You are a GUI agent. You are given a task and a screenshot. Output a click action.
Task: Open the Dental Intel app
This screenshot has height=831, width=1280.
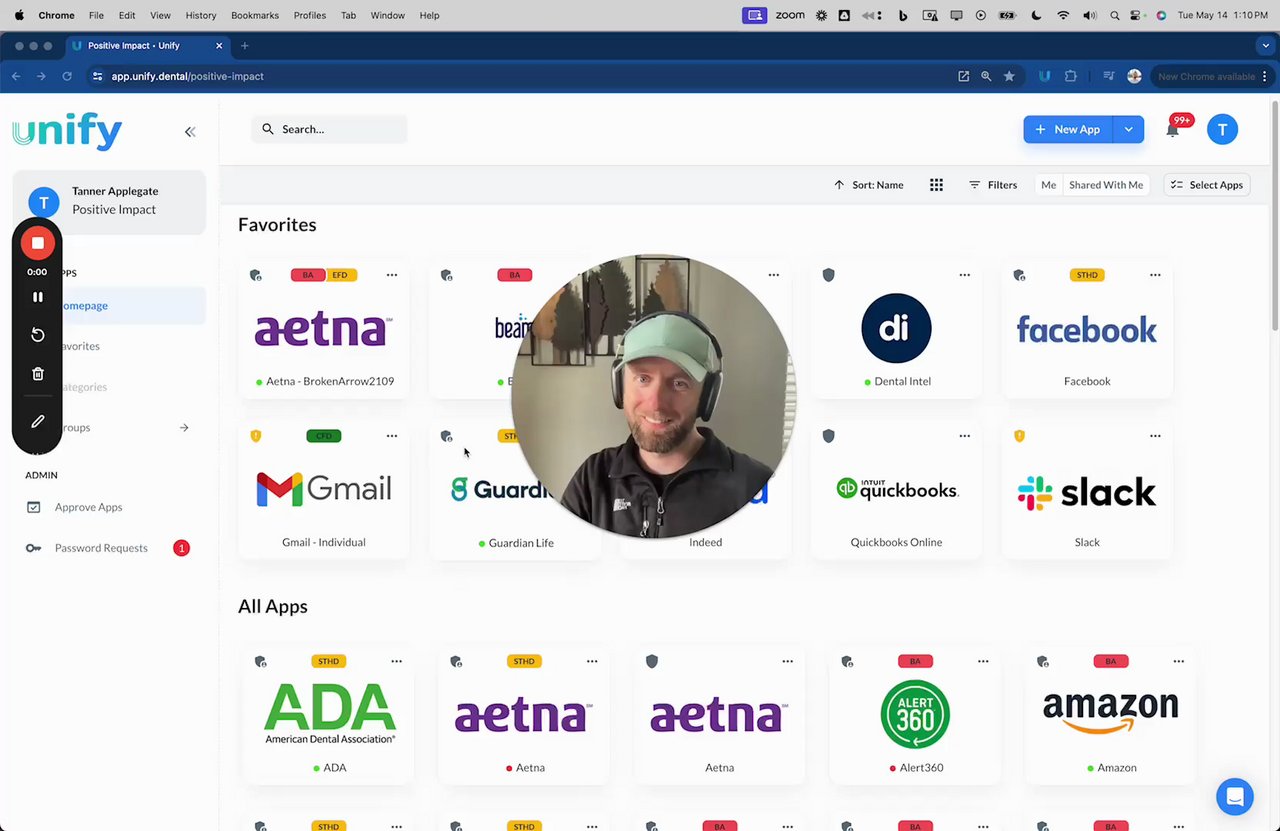pyautogui.click(x=896, y=330)
